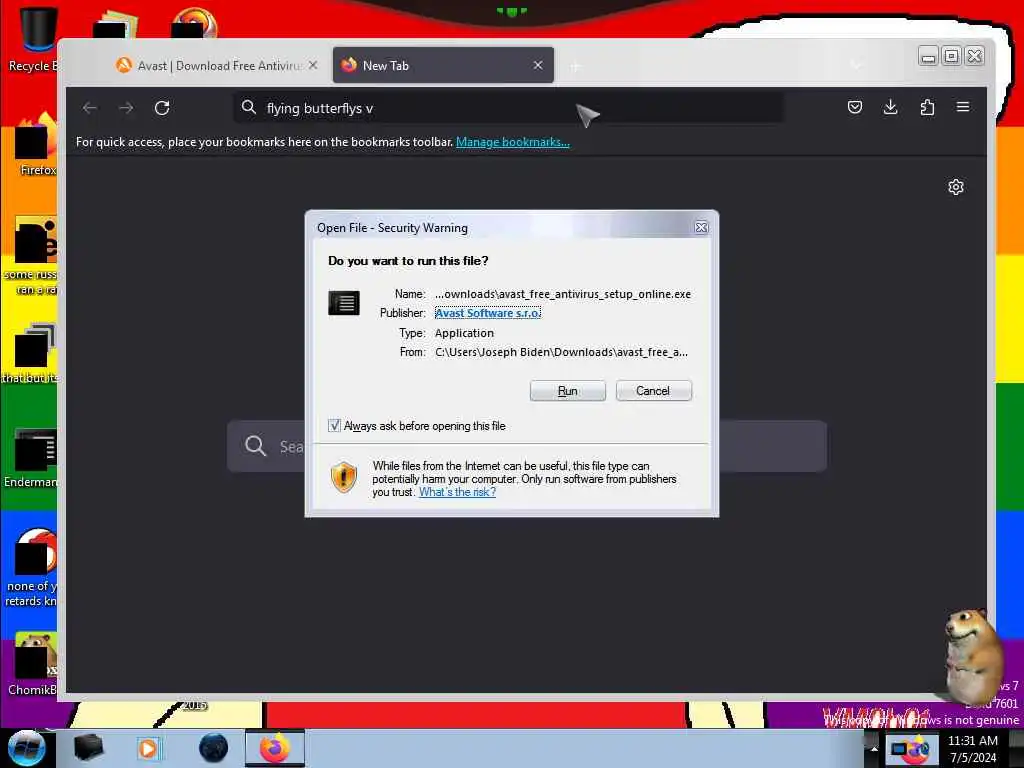Open Firefox downloads panel
The image size is (1024, 768).
point(890,107)
